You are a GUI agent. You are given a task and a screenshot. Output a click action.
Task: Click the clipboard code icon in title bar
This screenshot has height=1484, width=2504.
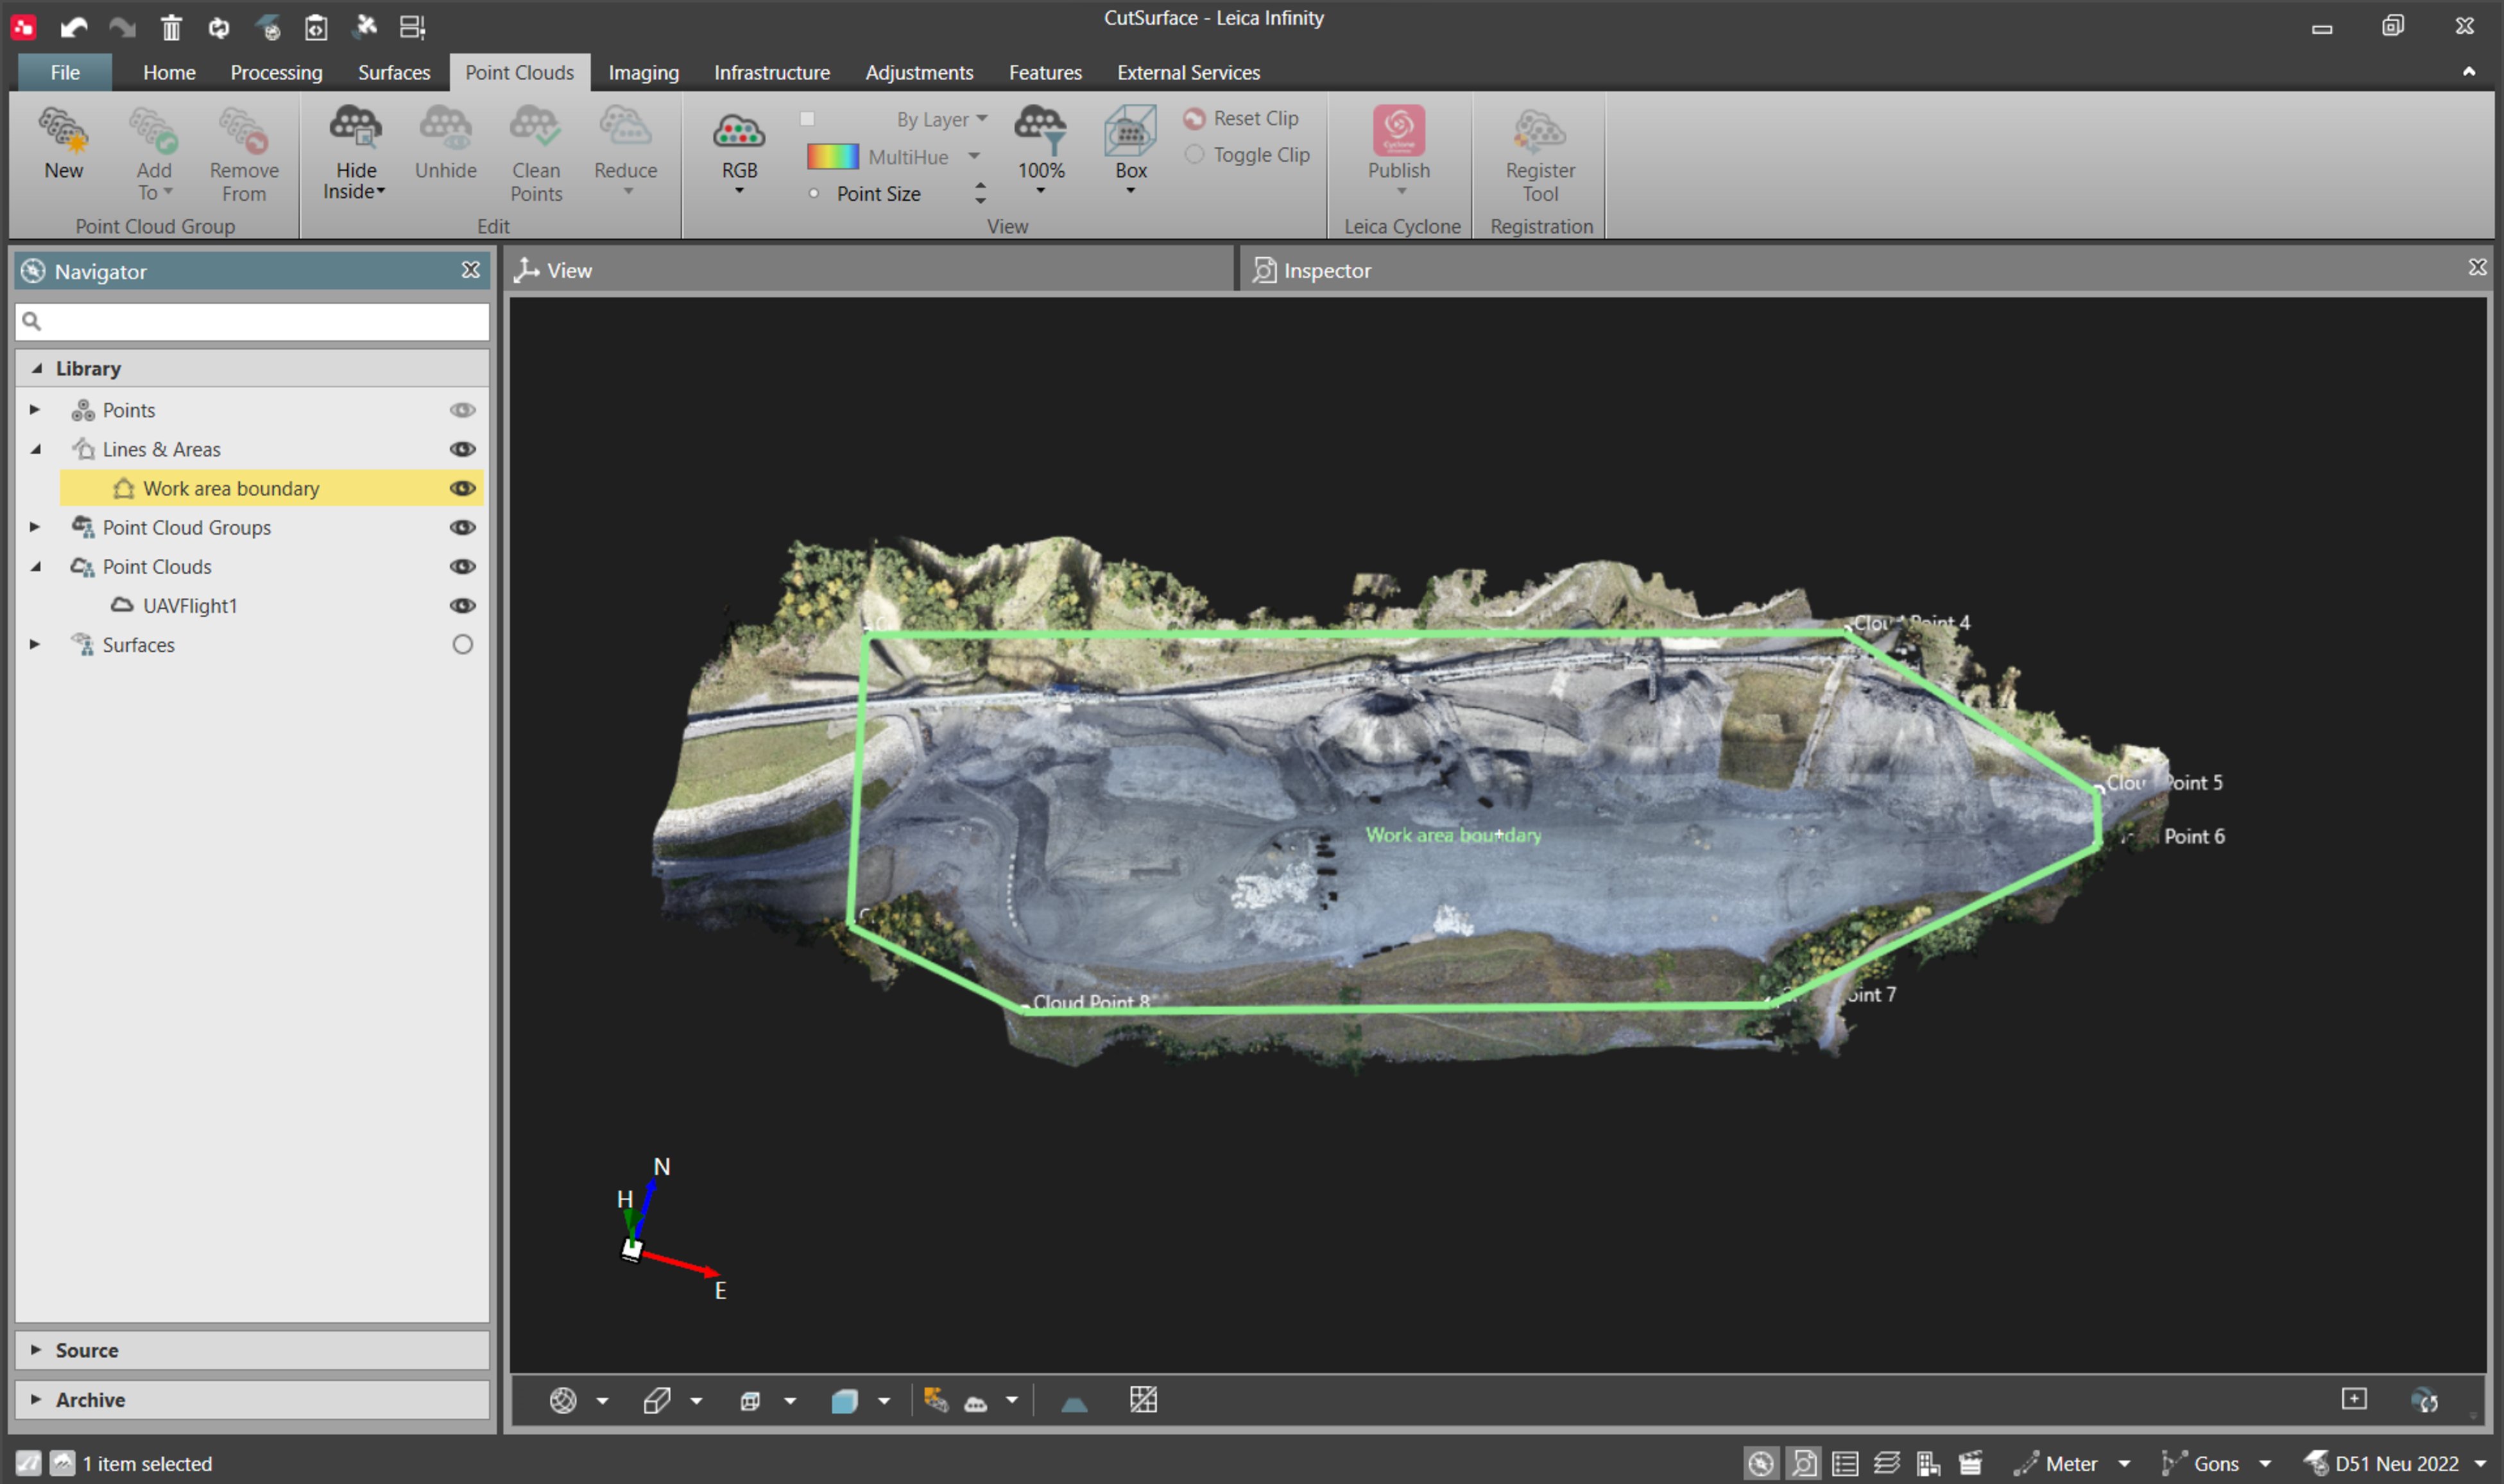316,27
